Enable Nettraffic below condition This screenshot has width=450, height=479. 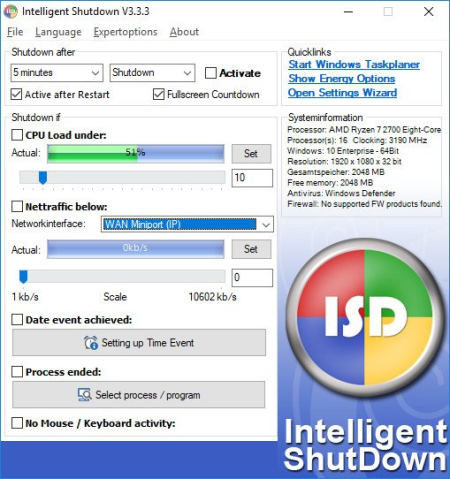[x=17, y=207]
